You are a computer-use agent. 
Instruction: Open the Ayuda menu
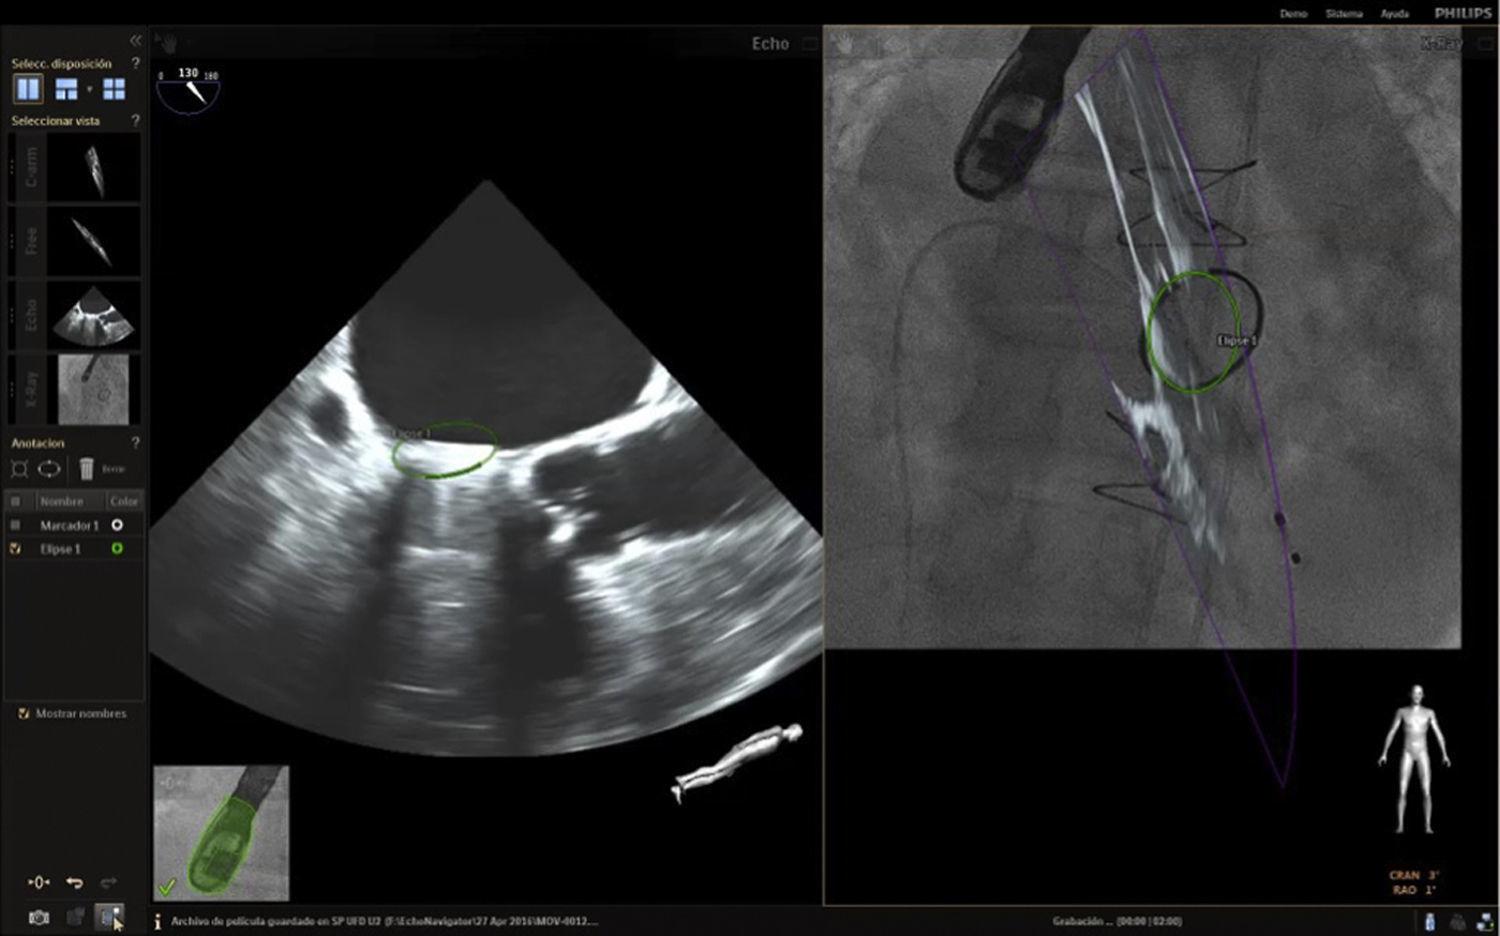[1395, 13]
